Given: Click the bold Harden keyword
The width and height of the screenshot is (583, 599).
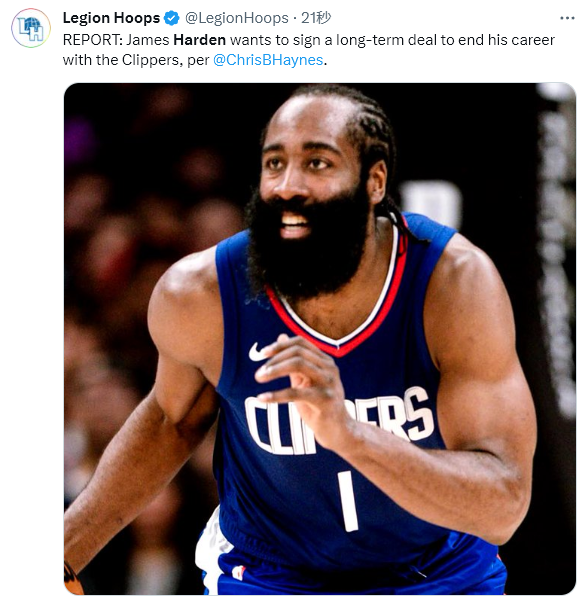Looking at the screenshot, I should [x=199, y=40].
